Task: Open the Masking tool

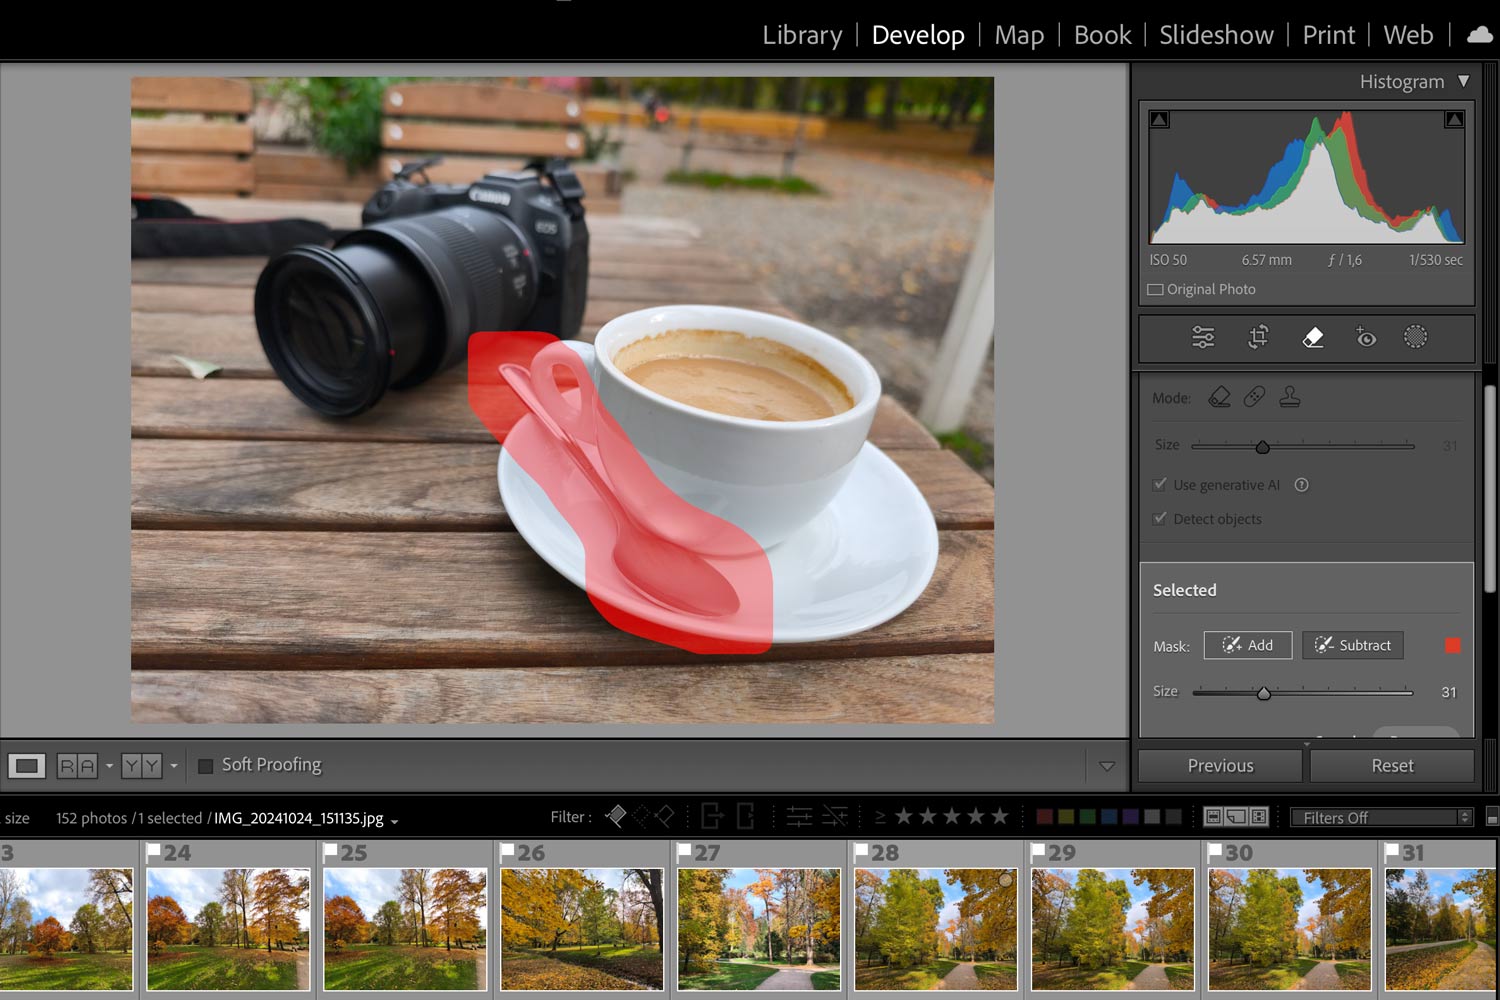Action: (x=1415, y=338)
